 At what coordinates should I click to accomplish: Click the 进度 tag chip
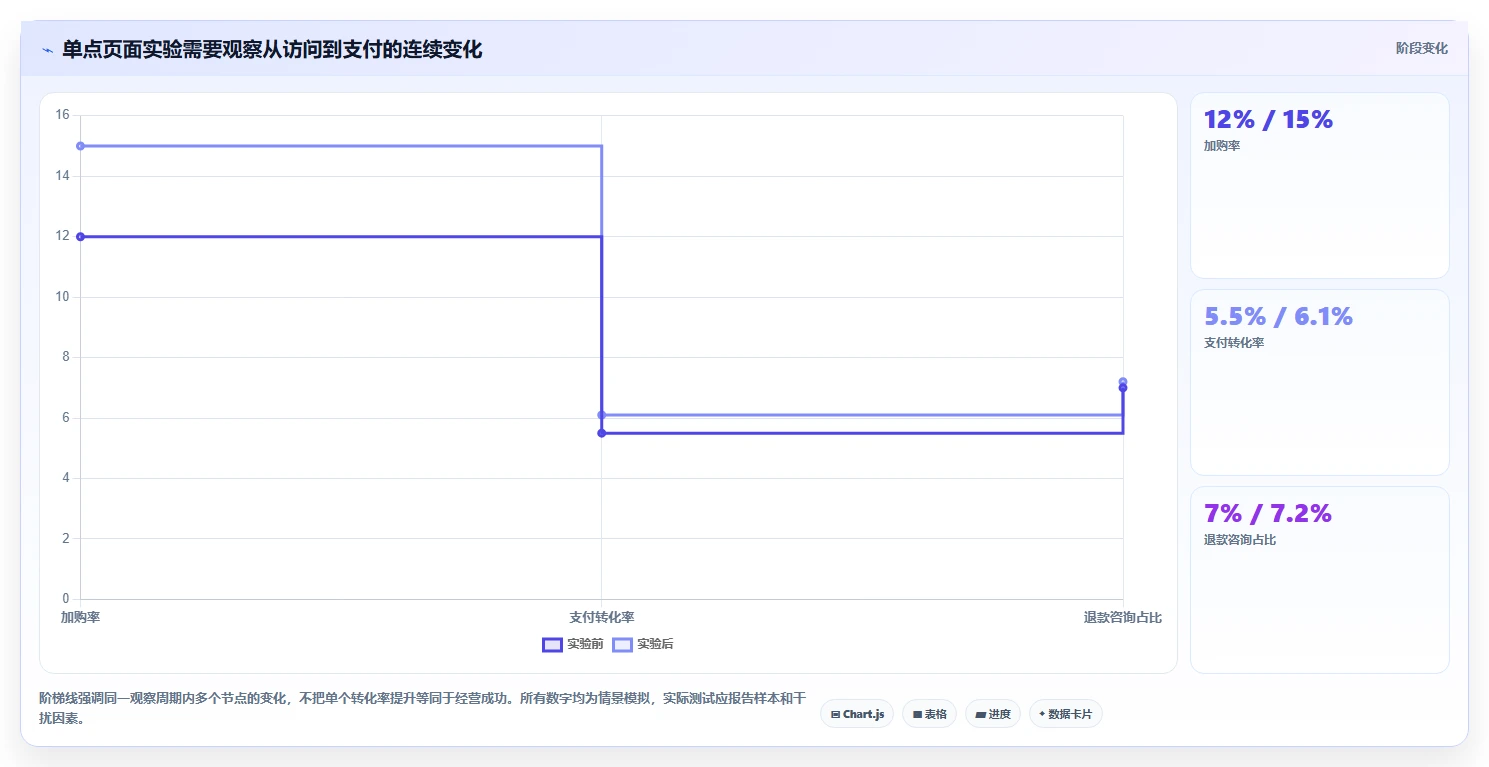click(992, 714)
